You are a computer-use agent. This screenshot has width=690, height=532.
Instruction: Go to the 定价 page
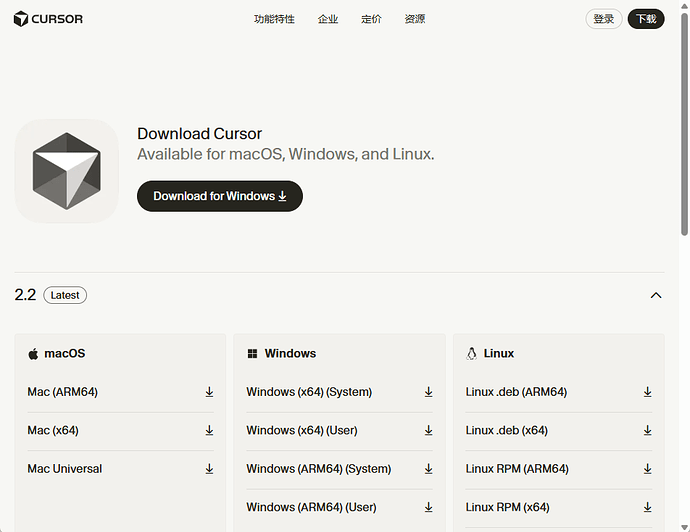(371, 19)
